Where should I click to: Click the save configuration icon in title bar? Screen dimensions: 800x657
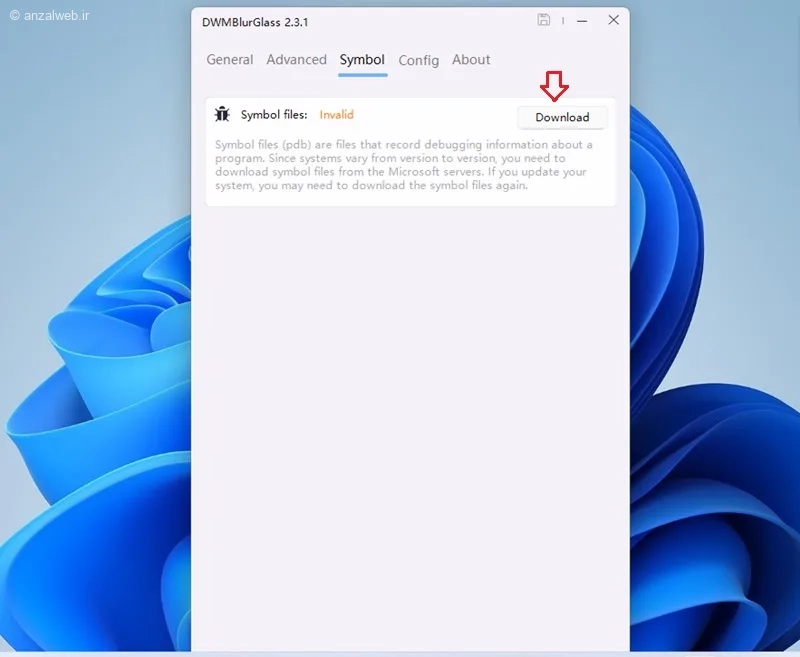pos(544,20)
